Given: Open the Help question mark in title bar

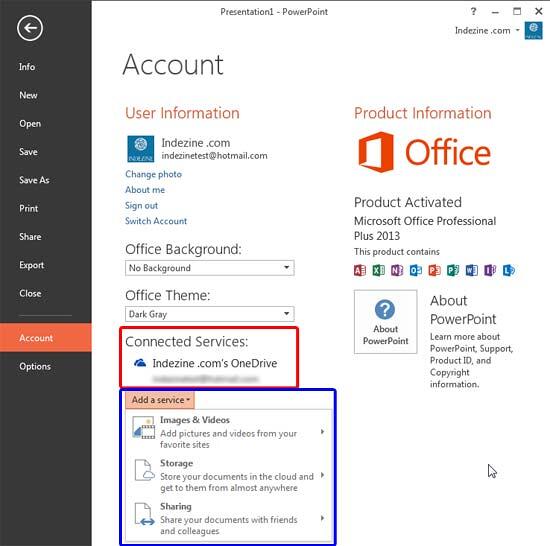Looking at the screenshot, I should click(473, 12).
